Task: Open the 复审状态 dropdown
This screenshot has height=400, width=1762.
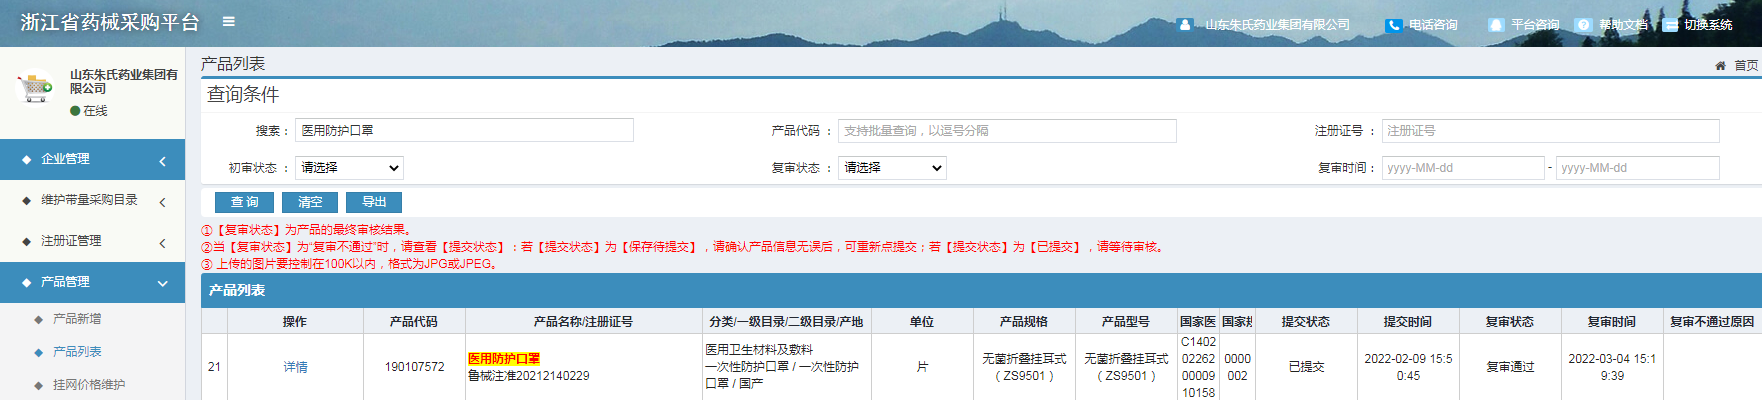Action: pyautogui.click(x=892, y=168)
